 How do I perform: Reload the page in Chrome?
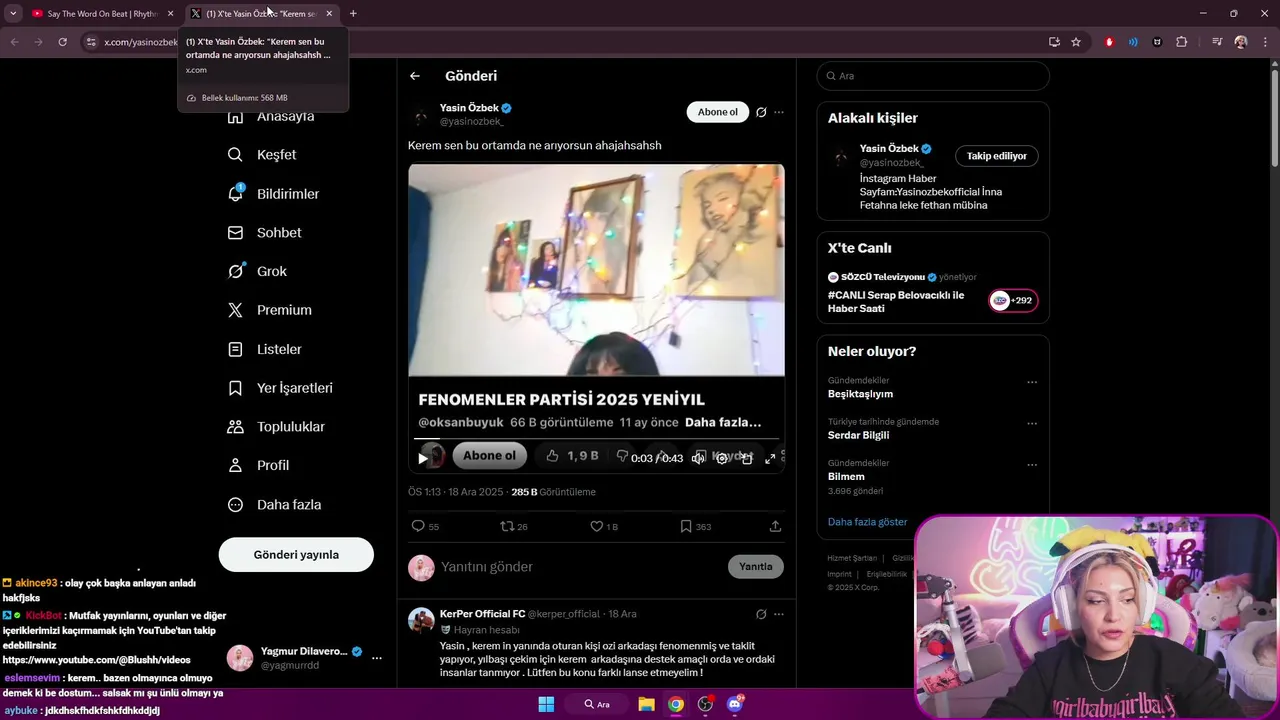point(62,42)
